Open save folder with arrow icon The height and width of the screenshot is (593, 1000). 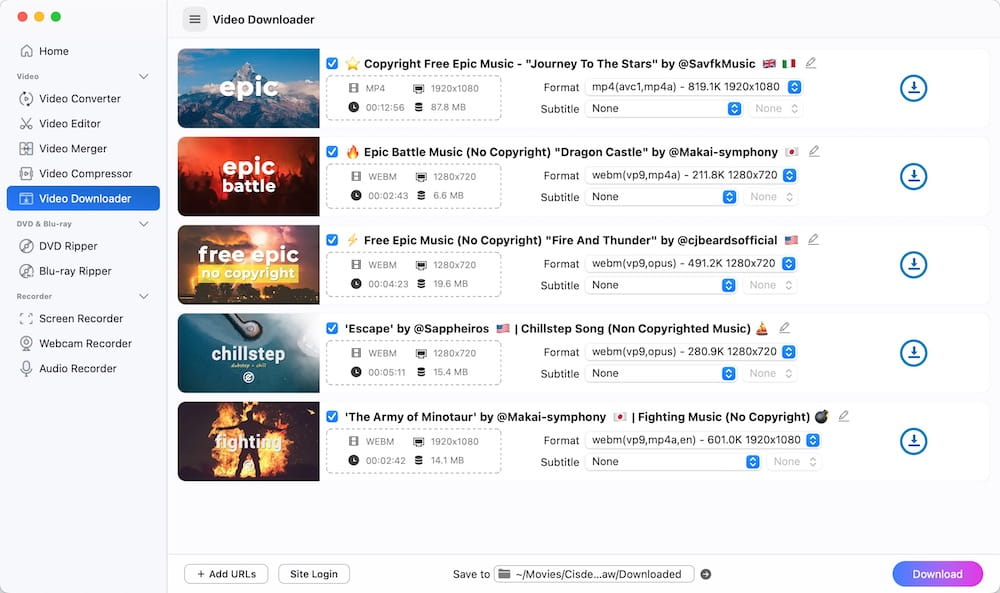[x=705, y=574]
